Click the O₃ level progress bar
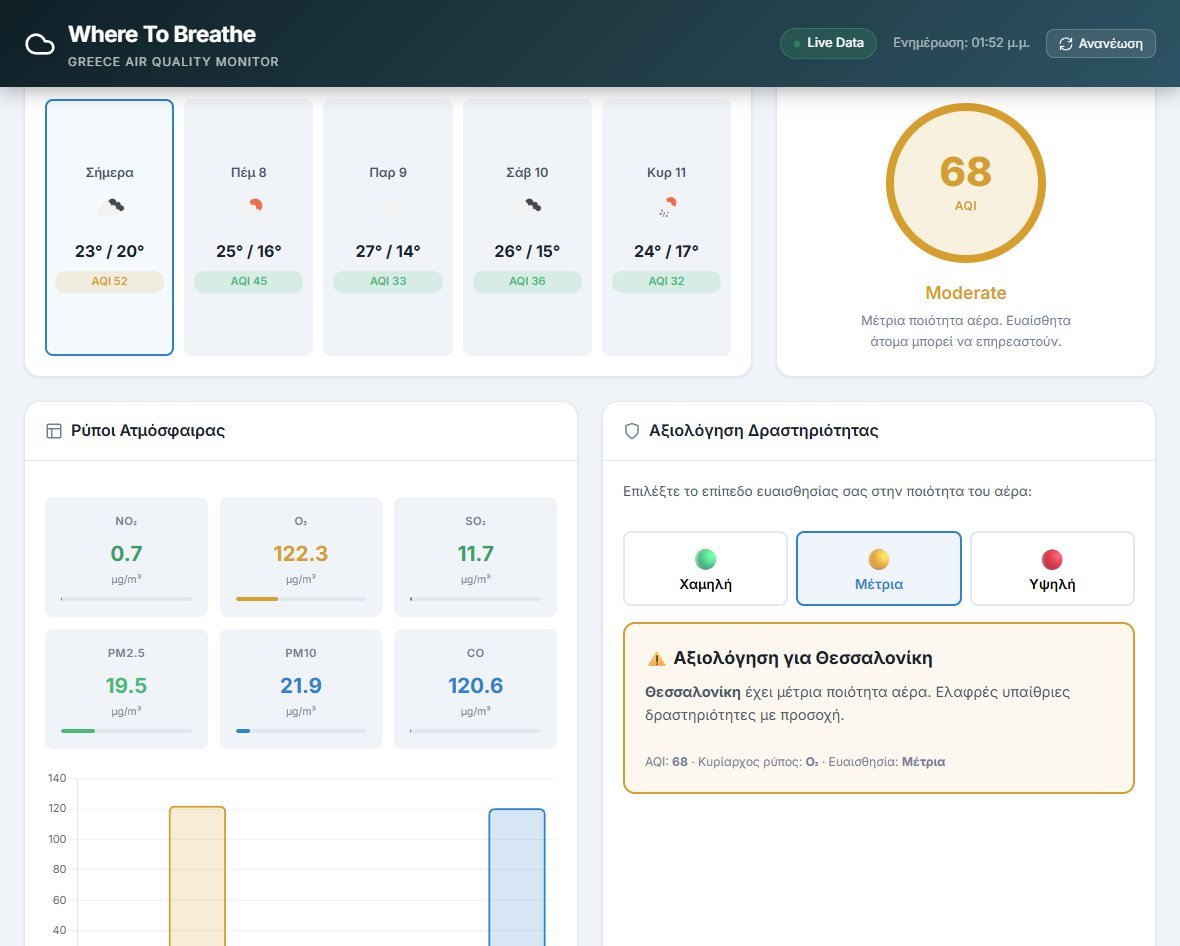This screenshot has height=946, width=1180. click(x=301, y=599)
